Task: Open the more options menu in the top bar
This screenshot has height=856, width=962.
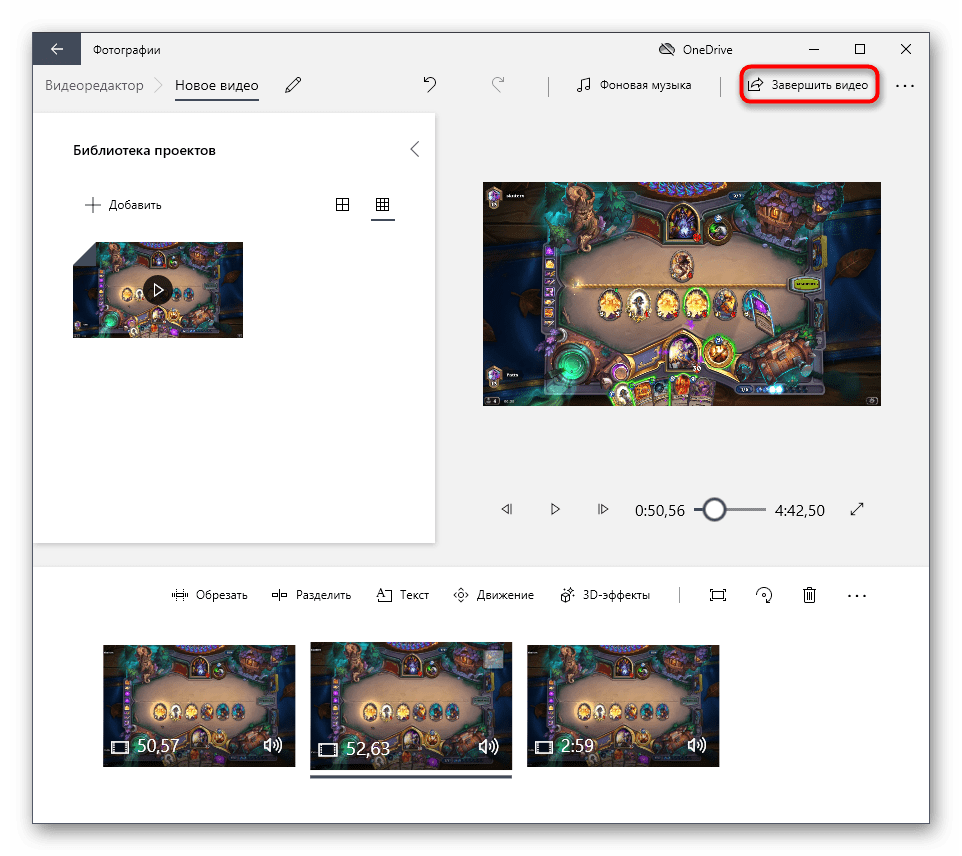Action: 905,86
